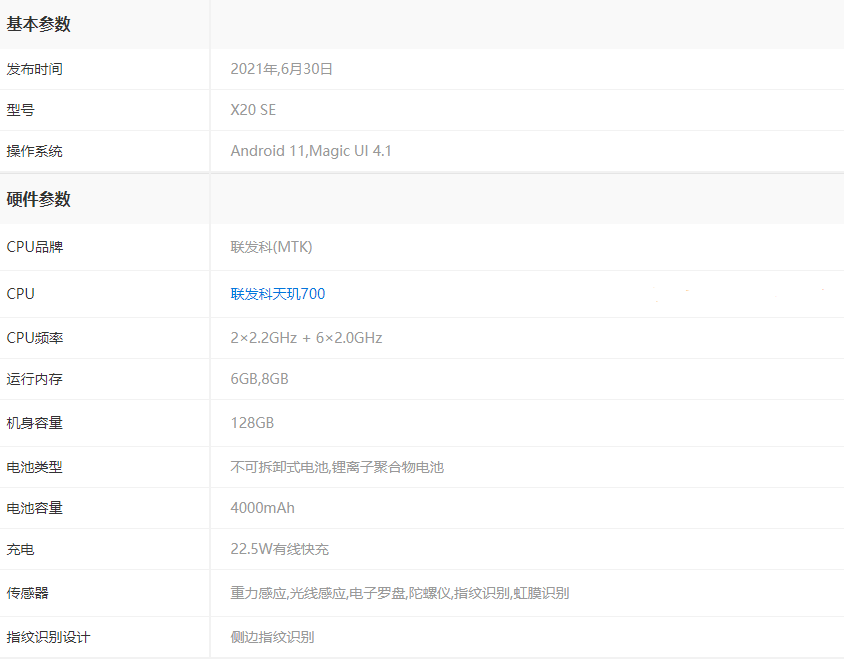Click the 电池类型 row label

point(35,467)
